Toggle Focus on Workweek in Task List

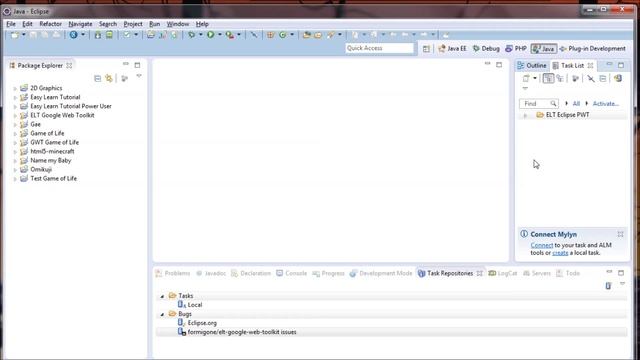click(x=576, y=78)
